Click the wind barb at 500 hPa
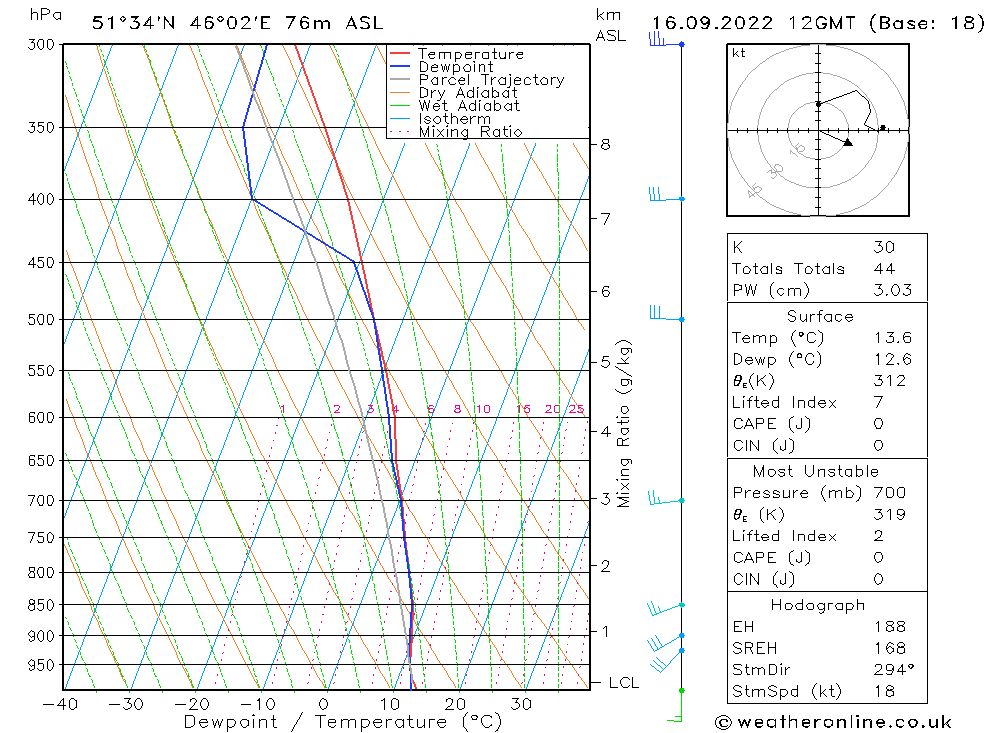The width and height of the screenshot is (1000, 733). 666,313
